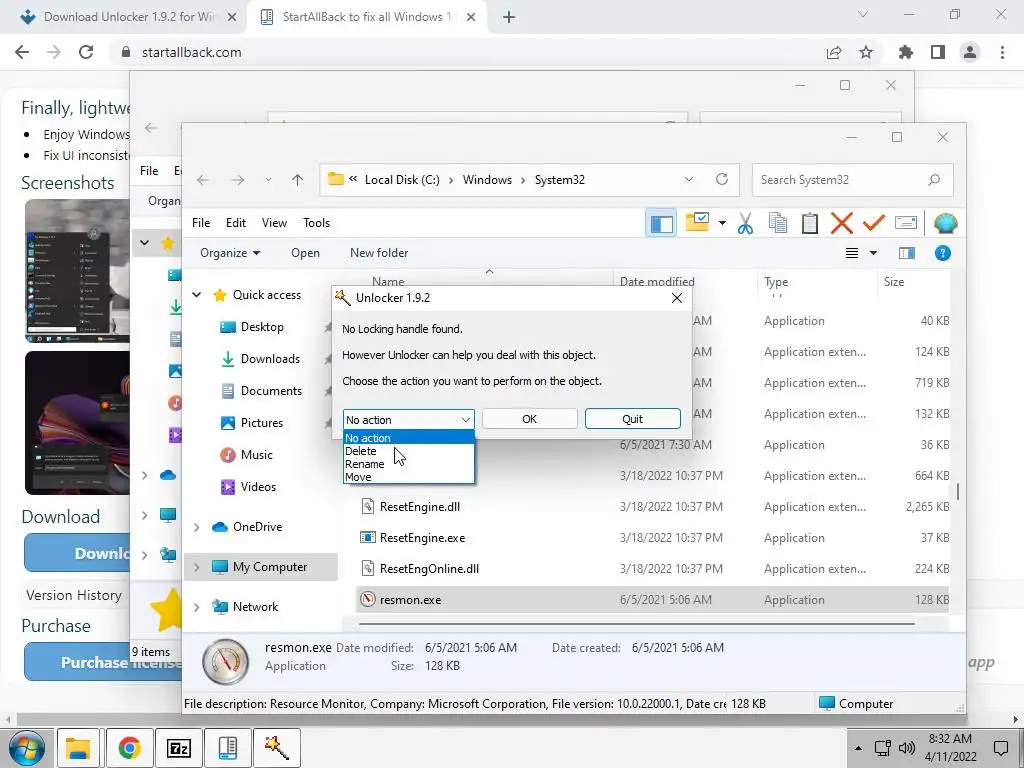Select the ResetEngine.dll file

[x=419, y=507]
